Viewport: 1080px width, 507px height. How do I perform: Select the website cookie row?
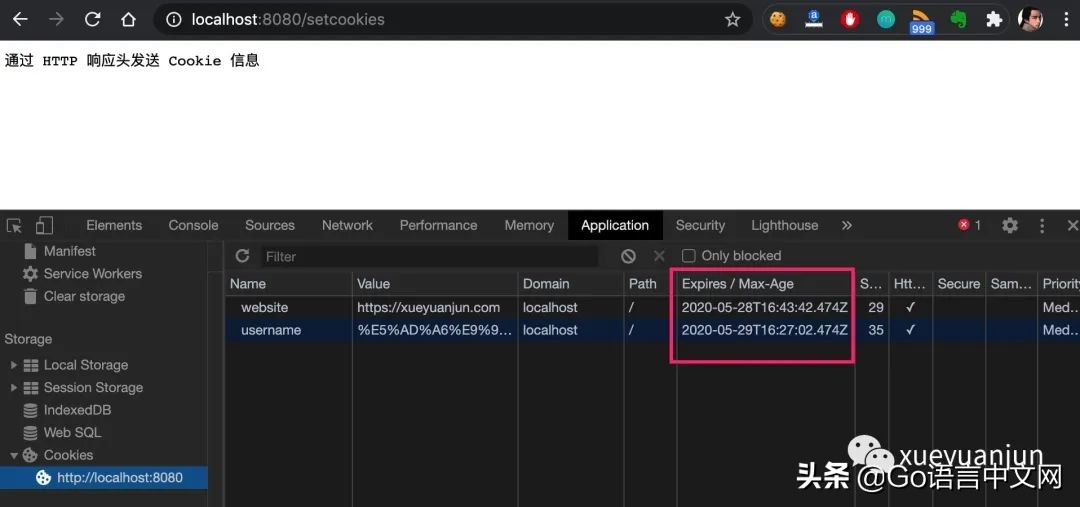pyautogui.click(x=652, y=308)
